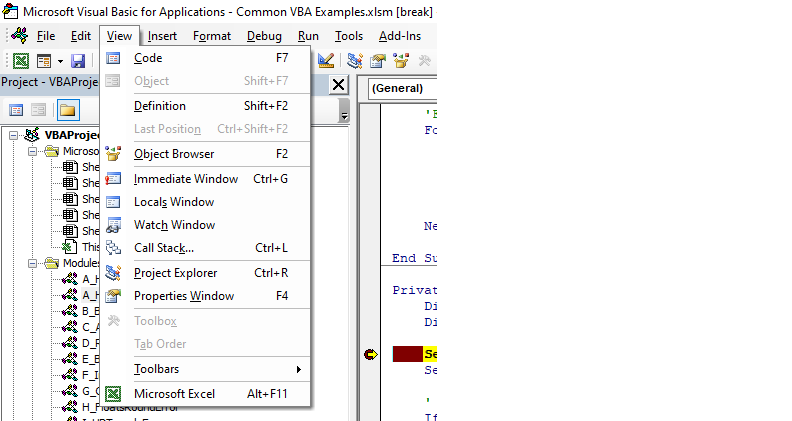
Task: Click the Code menu item icon
Action: [113, 58]
